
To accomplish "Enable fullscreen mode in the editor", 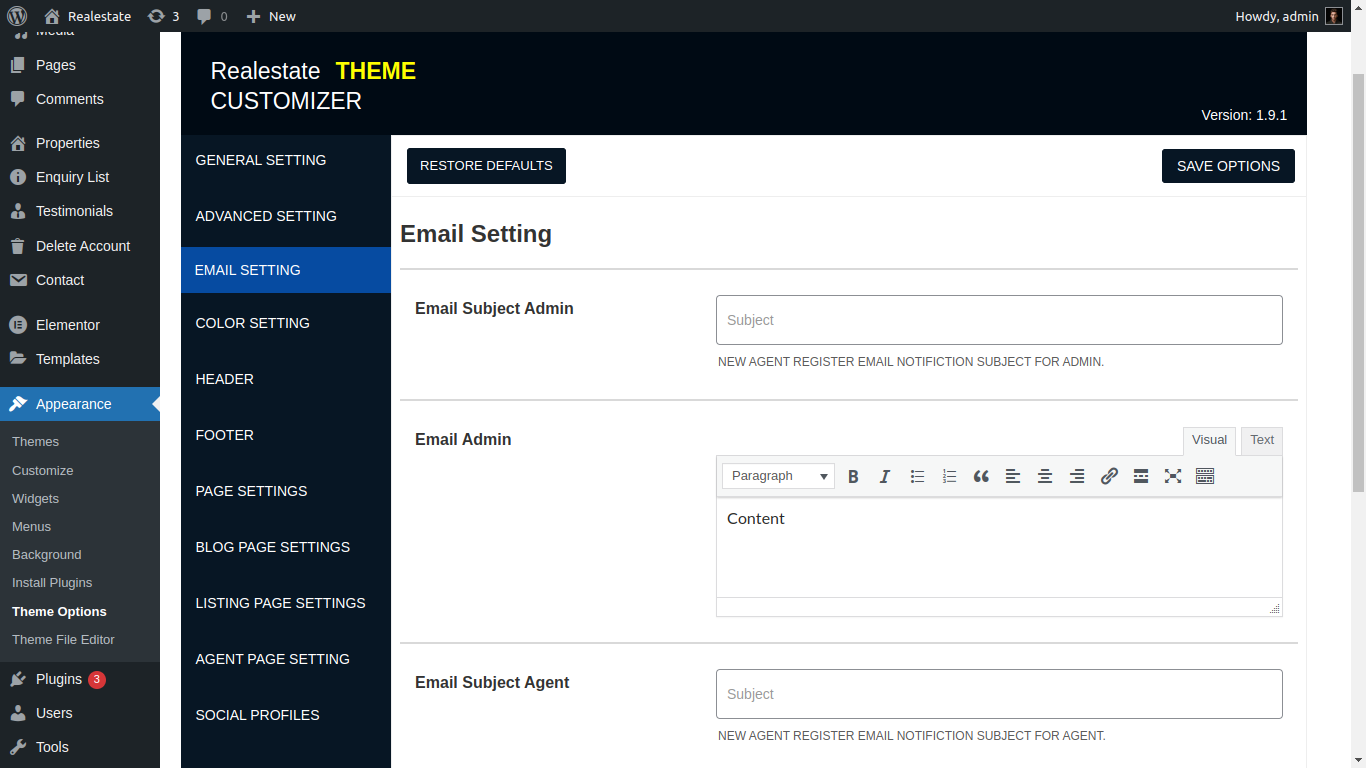I will click(1173, 476).
